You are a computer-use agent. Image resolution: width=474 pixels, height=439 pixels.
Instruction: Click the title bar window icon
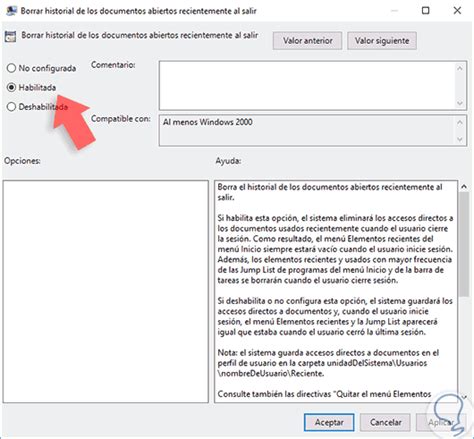click(x=12, y=11)
